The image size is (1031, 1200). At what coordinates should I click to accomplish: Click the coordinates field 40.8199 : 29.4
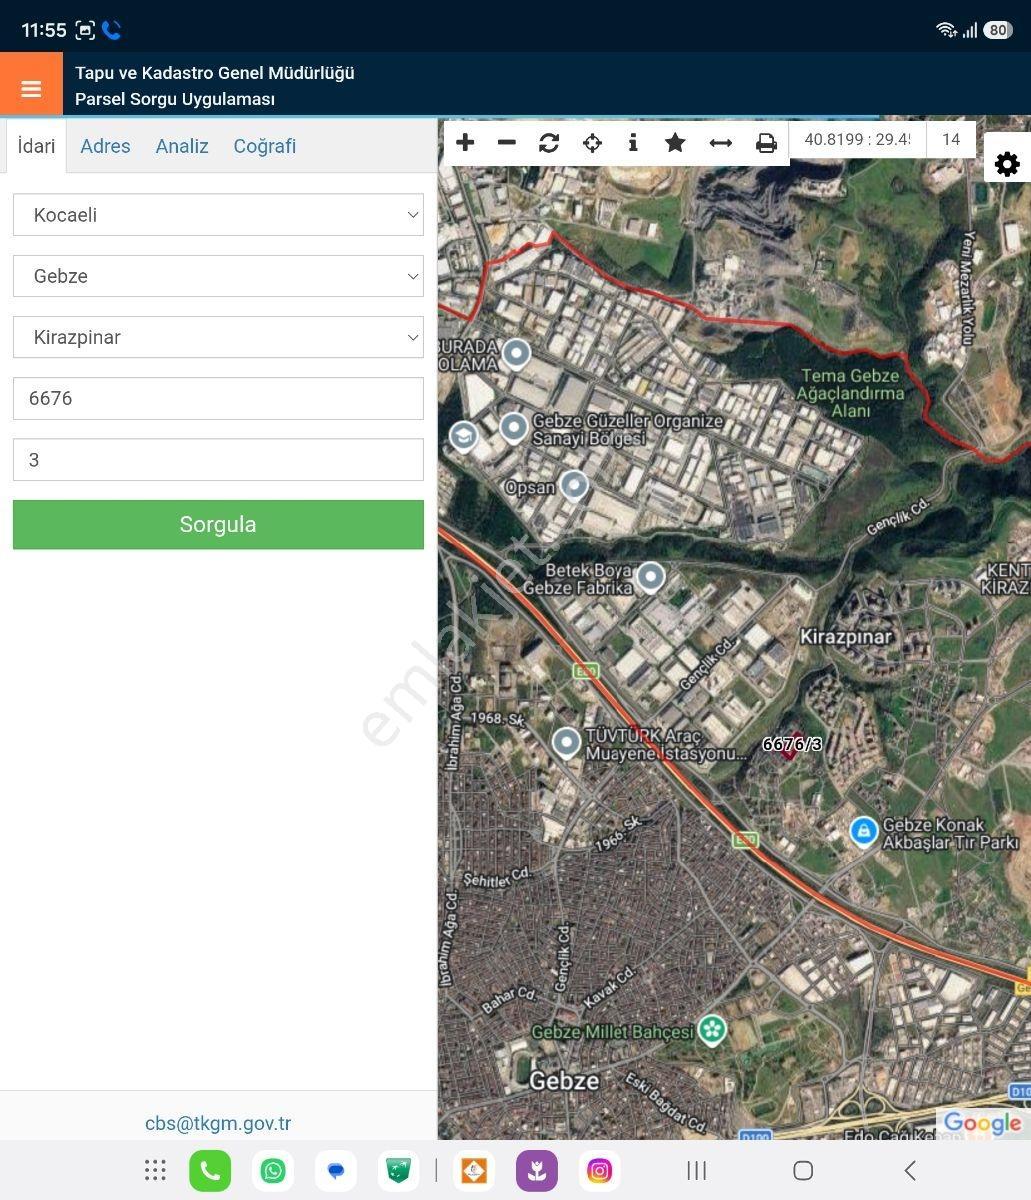(858, 140)
